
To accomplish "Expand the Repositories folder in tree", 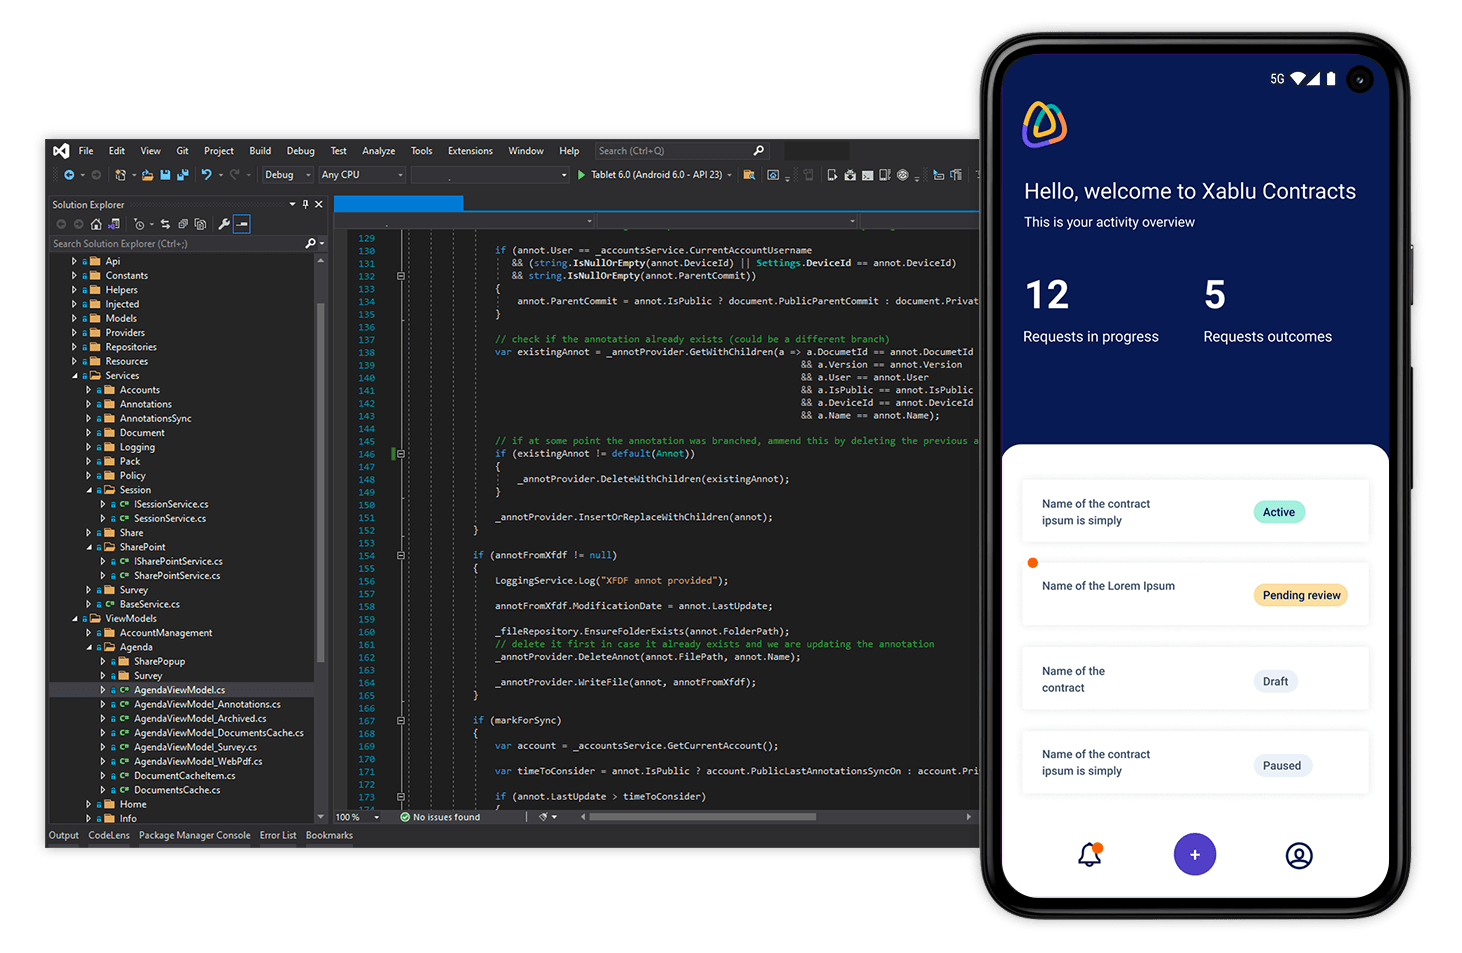I will coord(74,347).
